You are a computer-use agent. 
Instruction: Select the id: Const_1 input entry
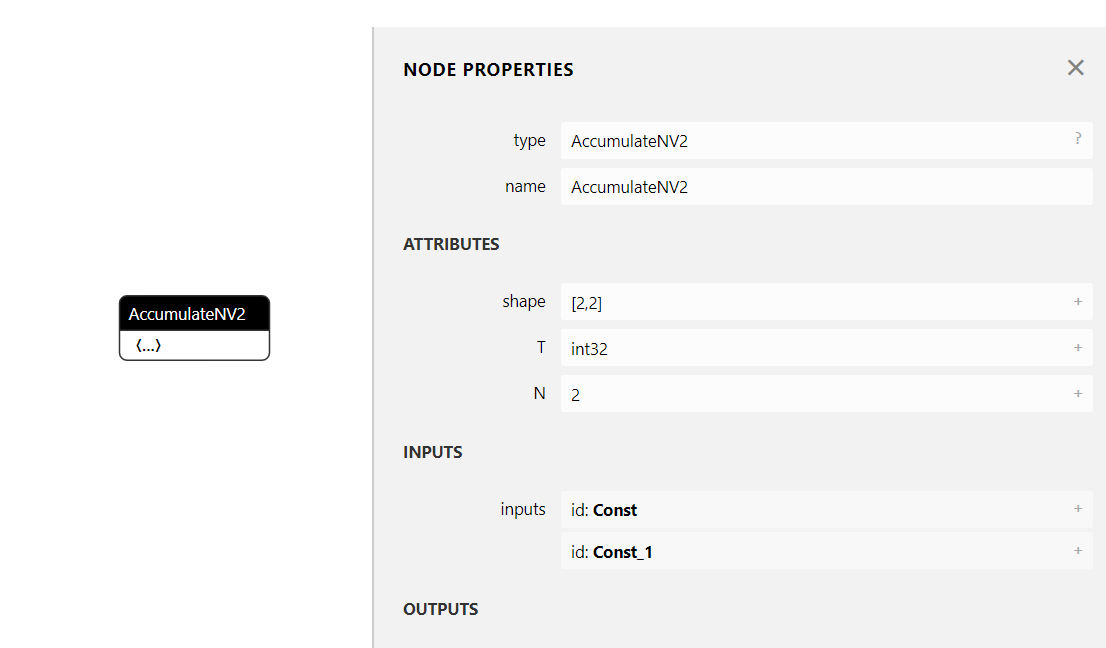[612, 552]
